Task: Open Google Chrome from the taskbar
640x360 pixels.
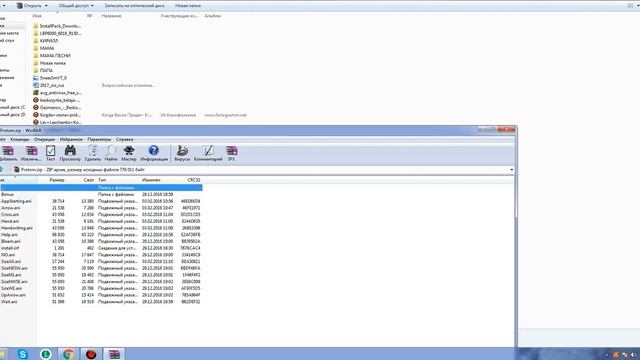Action: click(x=68, y=354)
